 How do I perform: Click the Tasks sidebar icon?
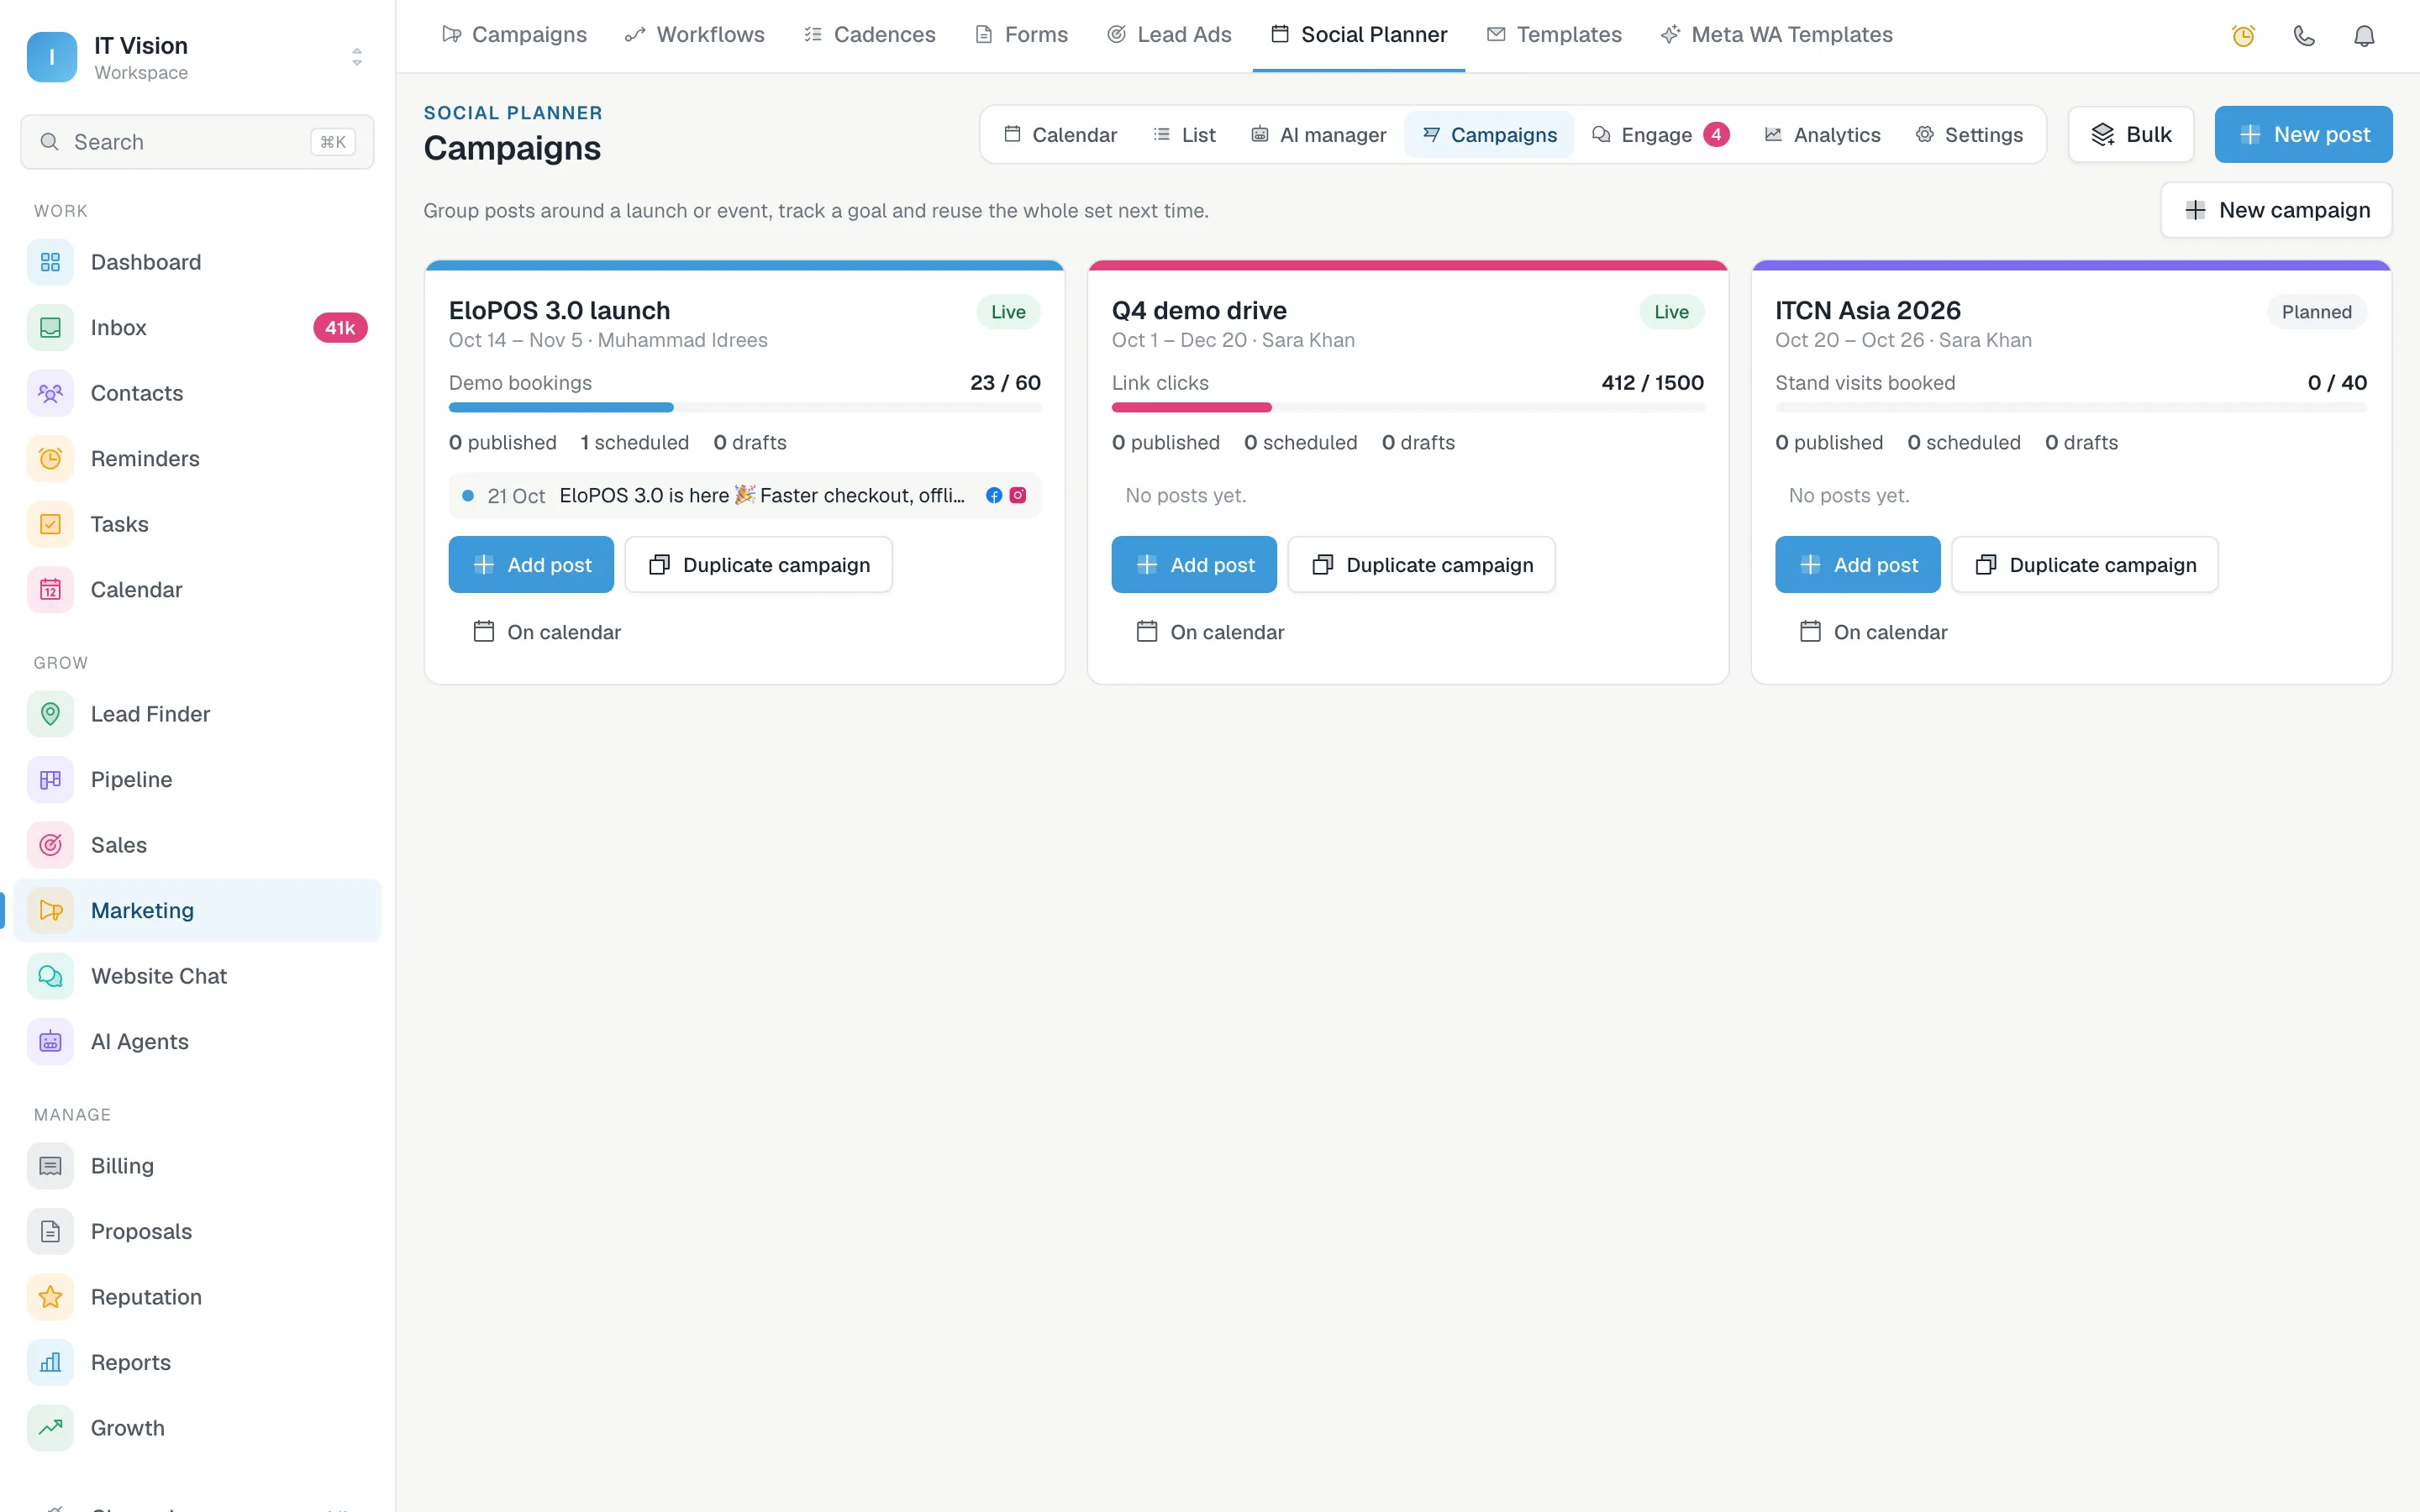coord(50,524)
